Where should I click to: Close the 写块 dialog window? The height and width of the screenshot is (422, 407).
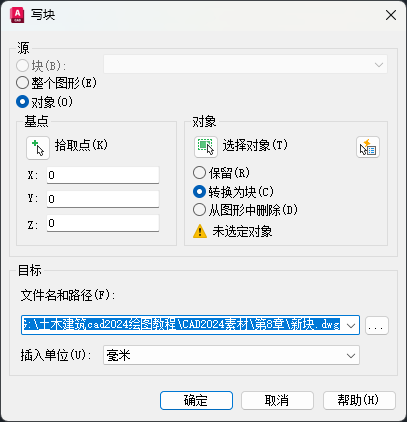(391, 15)
